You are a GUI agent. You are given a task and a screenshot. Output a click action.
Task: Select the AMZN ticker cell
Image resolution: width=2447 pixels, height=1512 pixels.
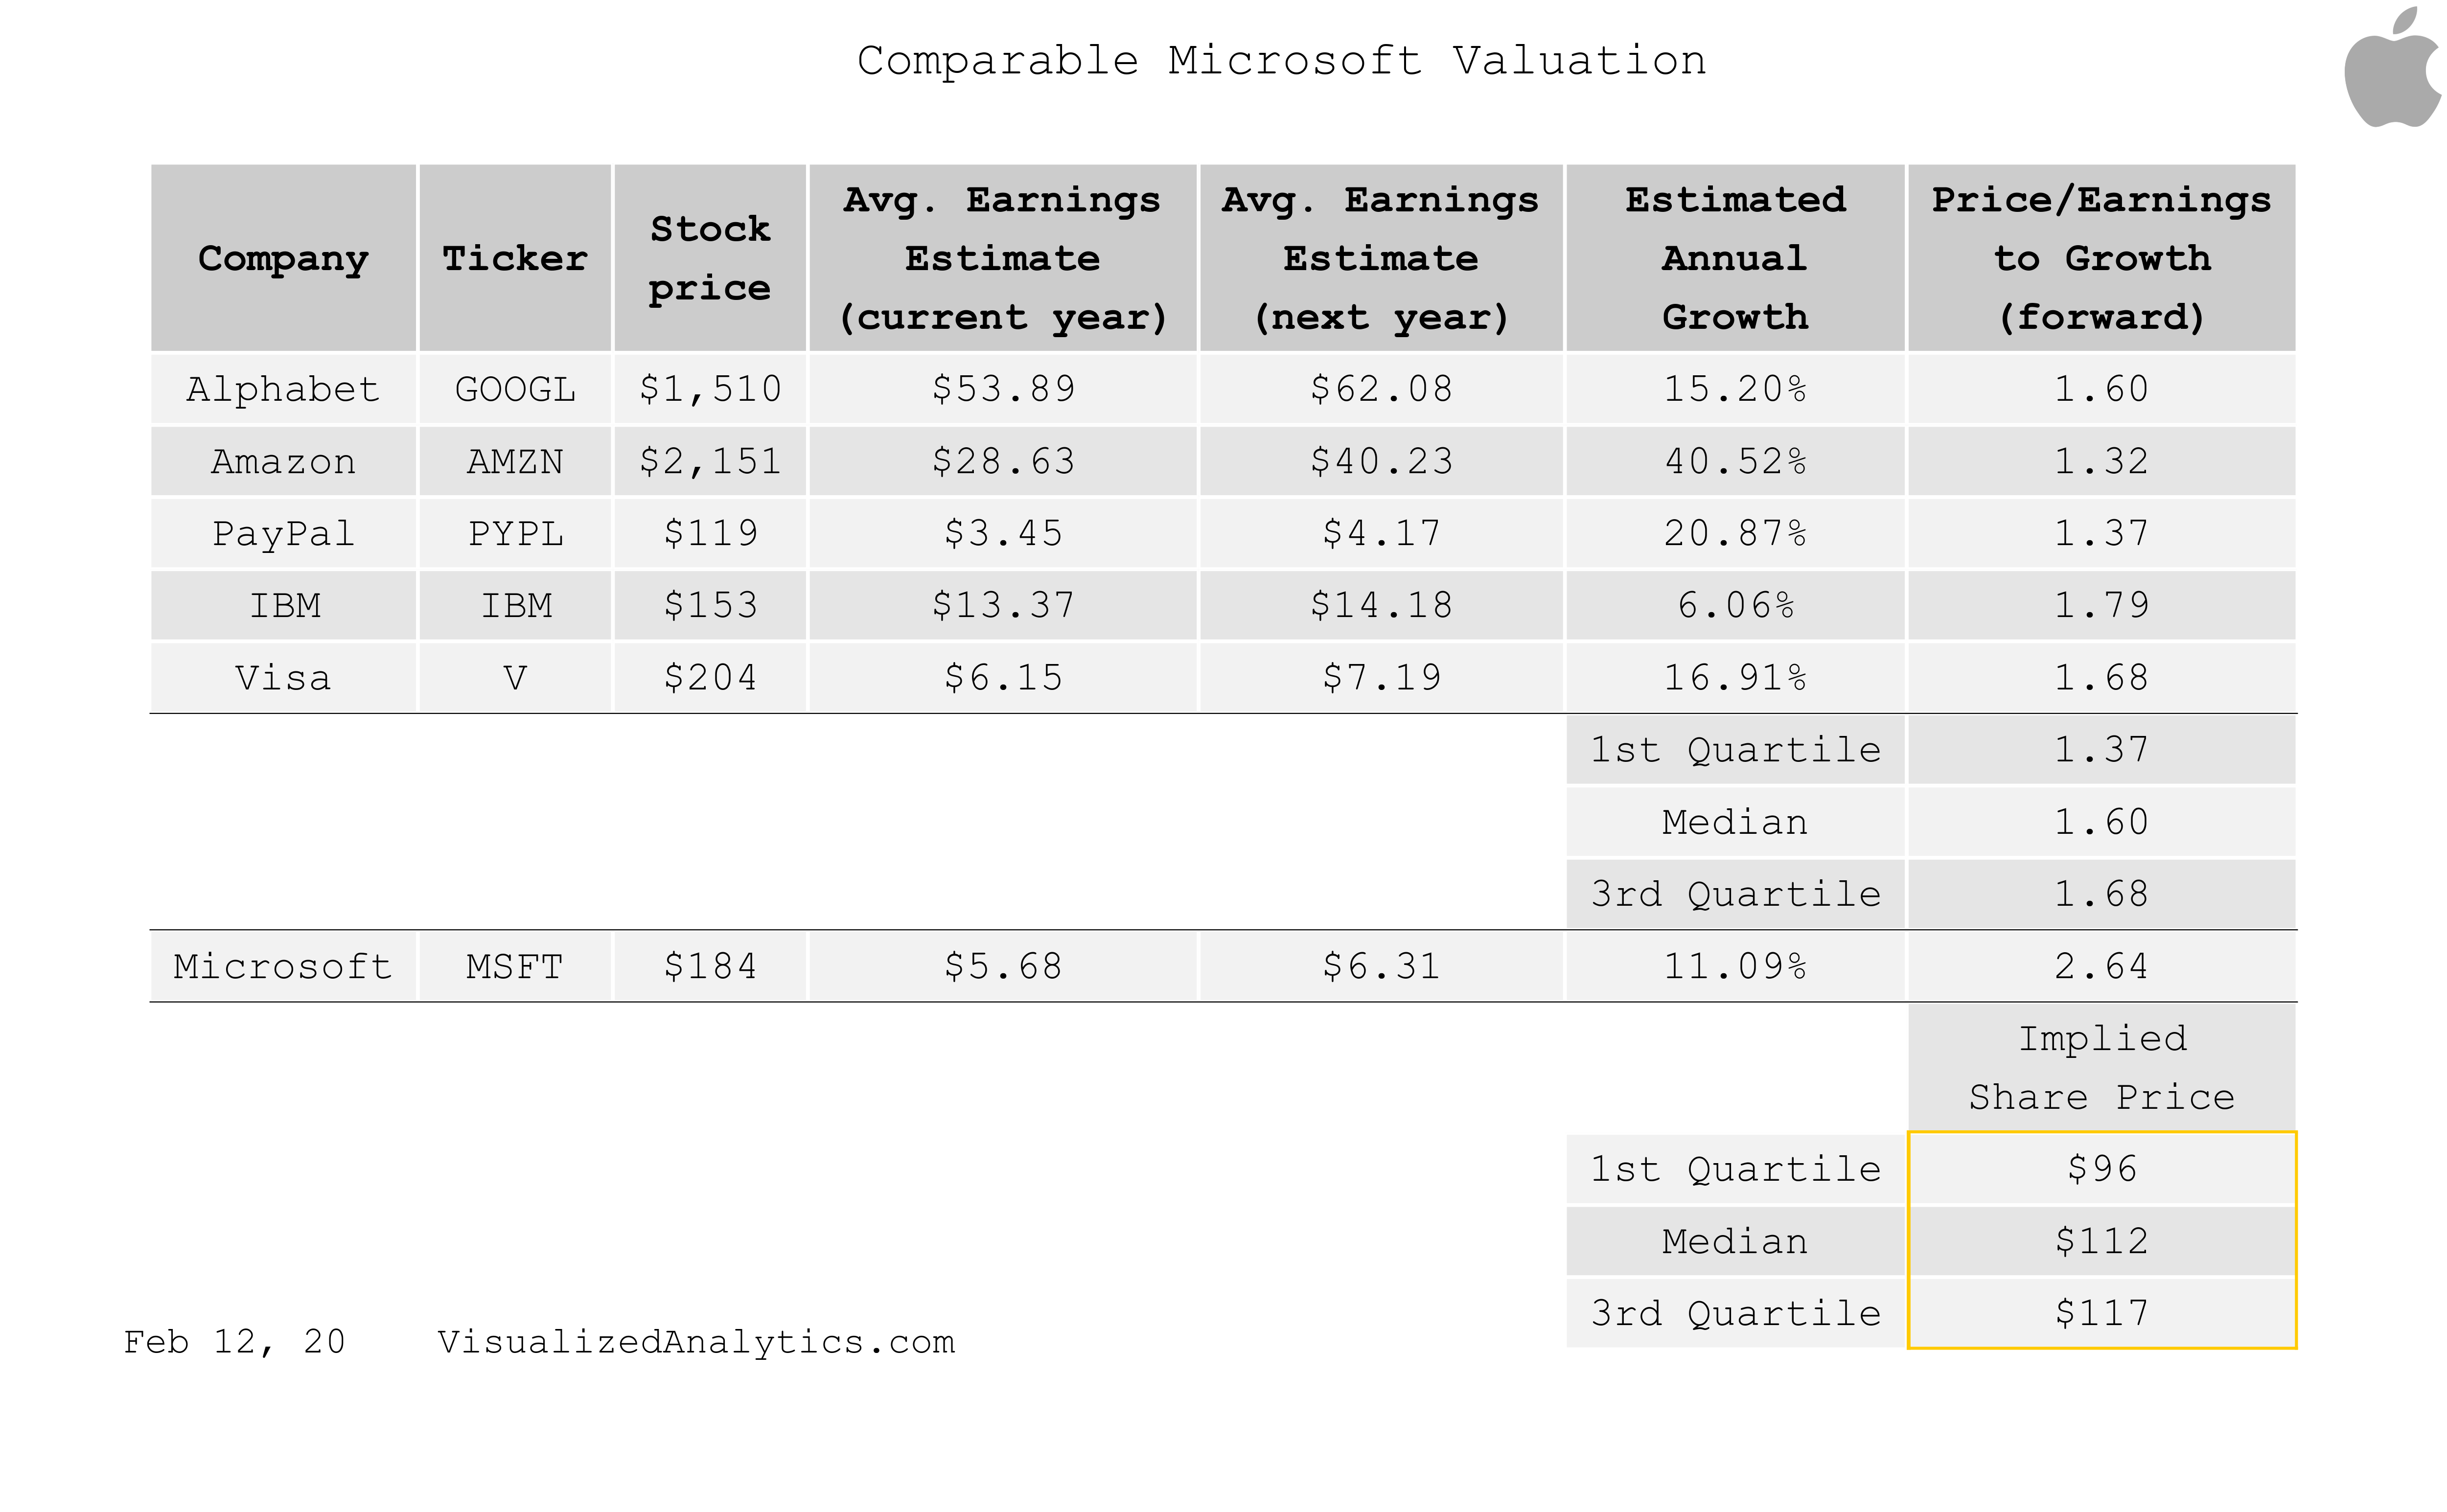click(x=515, y=462)
